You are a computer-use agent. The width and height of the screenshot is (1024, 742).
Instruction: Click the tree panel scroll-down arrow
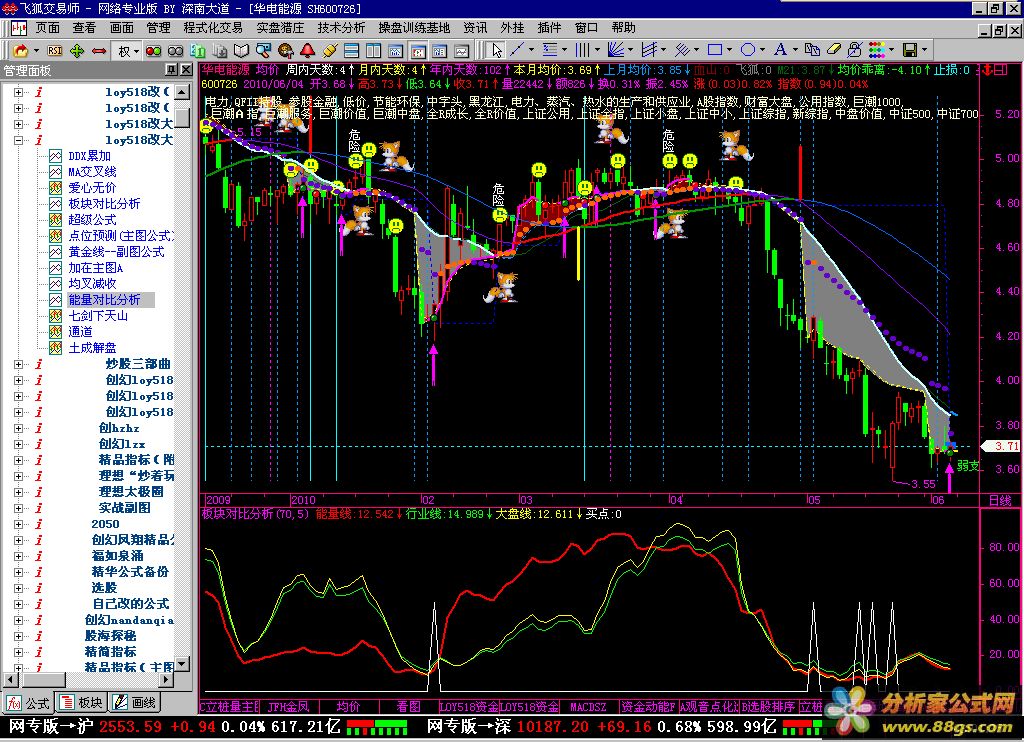pos(183,664)
